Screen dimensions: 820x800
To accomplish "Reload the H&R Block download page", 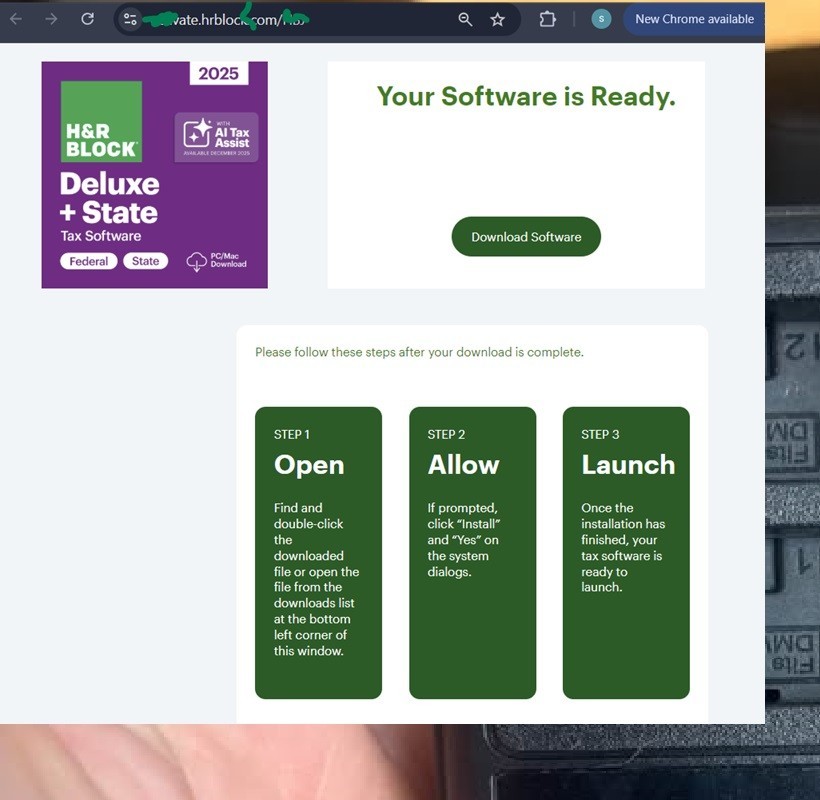I will point(88,19).
